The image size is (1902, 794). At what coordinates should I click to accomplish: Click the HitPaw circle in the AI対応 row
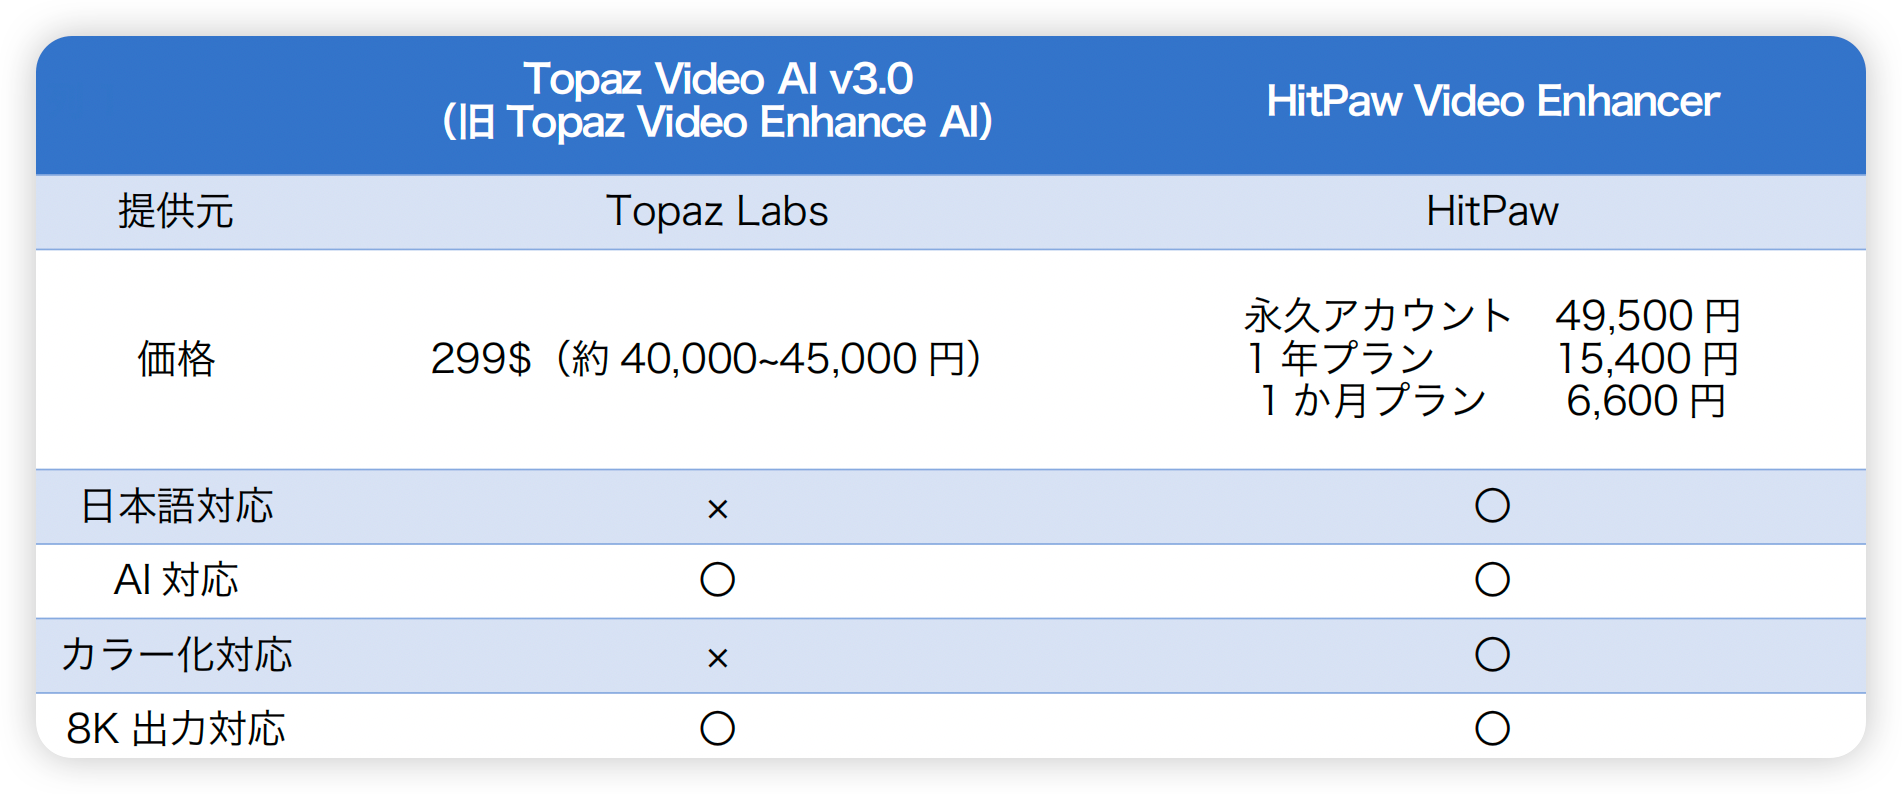1492,580
